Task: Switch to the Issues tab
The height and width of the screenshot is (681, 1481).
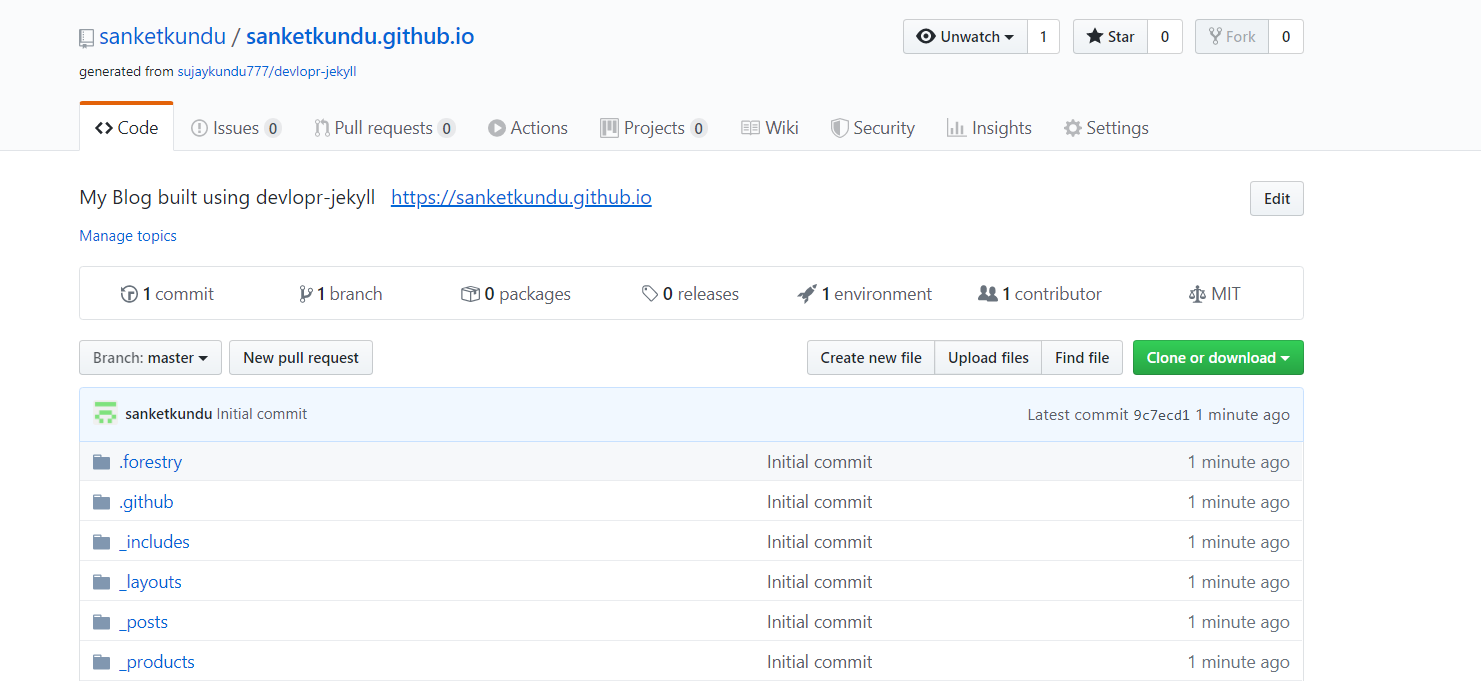Action: pyautogui.click(x=234, y=127)
